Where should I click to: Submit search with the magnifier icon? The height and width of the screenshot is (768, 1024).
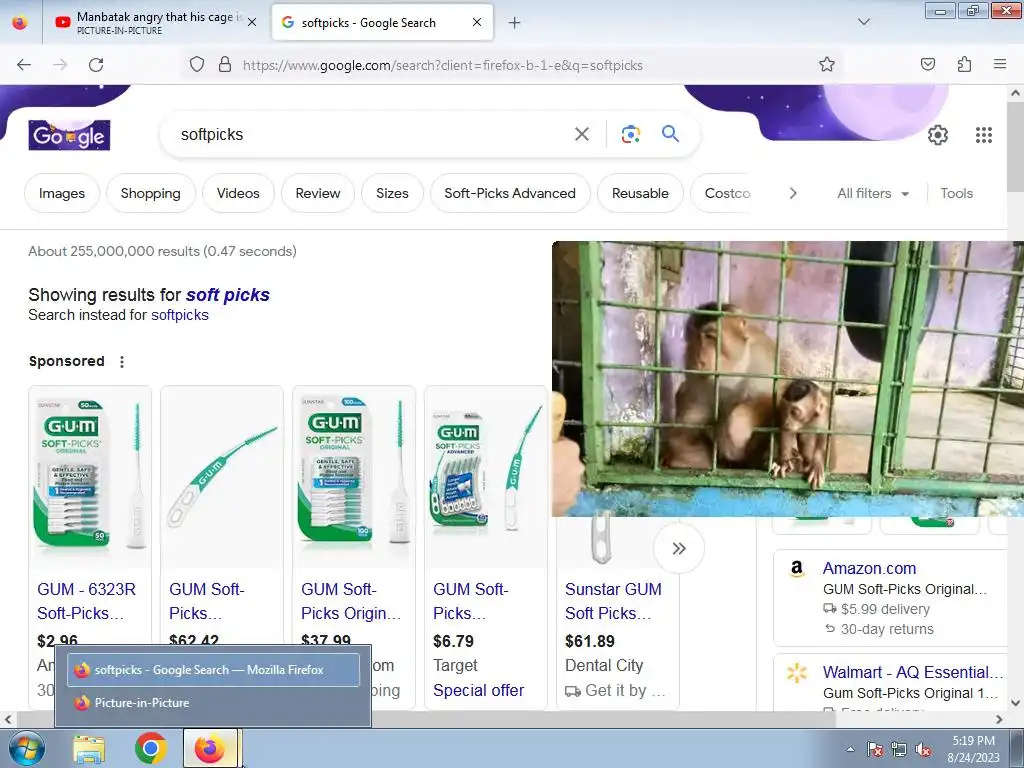[x=670, y=134]
